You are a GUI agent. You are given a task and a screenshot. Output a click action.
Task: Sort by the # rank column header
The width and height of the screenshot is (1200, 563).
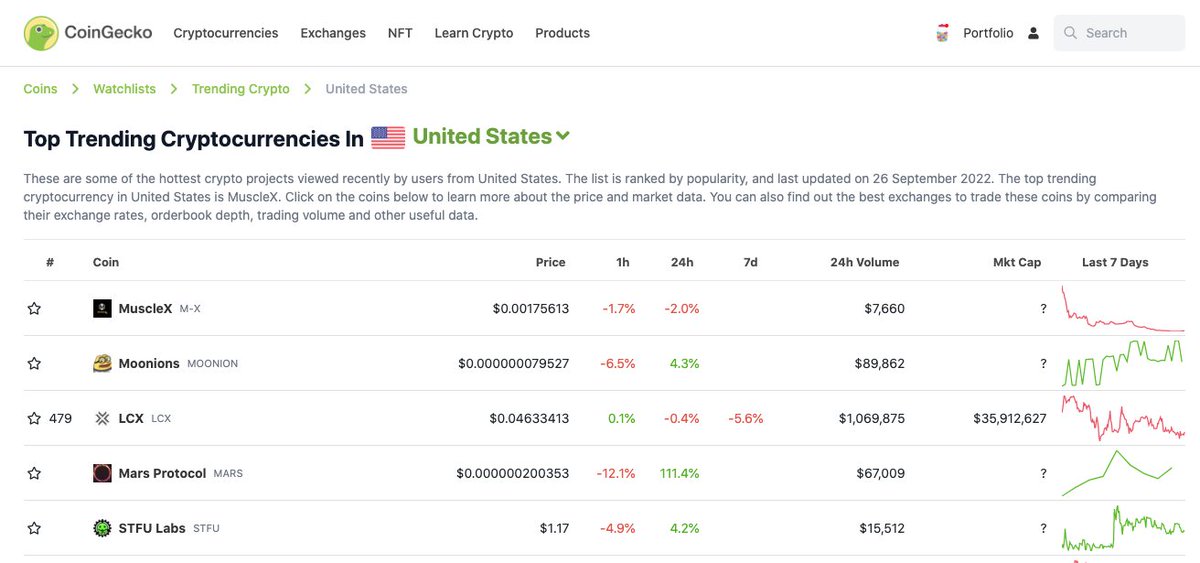pyautogui.click(x=50, y=262)
